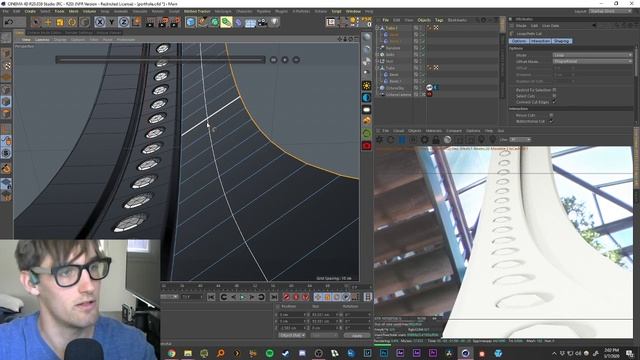Open the Mesh menu in main menu bar
Image resolution: width=640 pixels, height=360 pixels.
coord(73,11)
